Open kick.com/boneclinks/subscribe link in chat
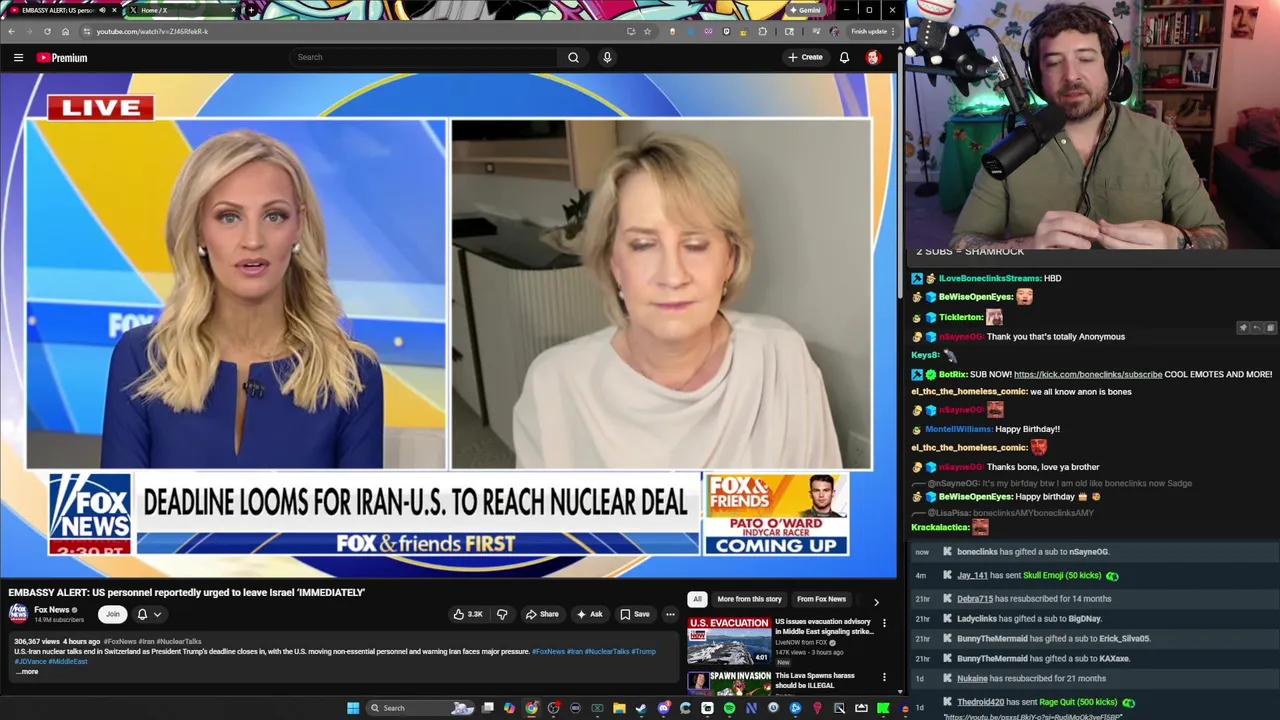 click(x=1088, y=374)
